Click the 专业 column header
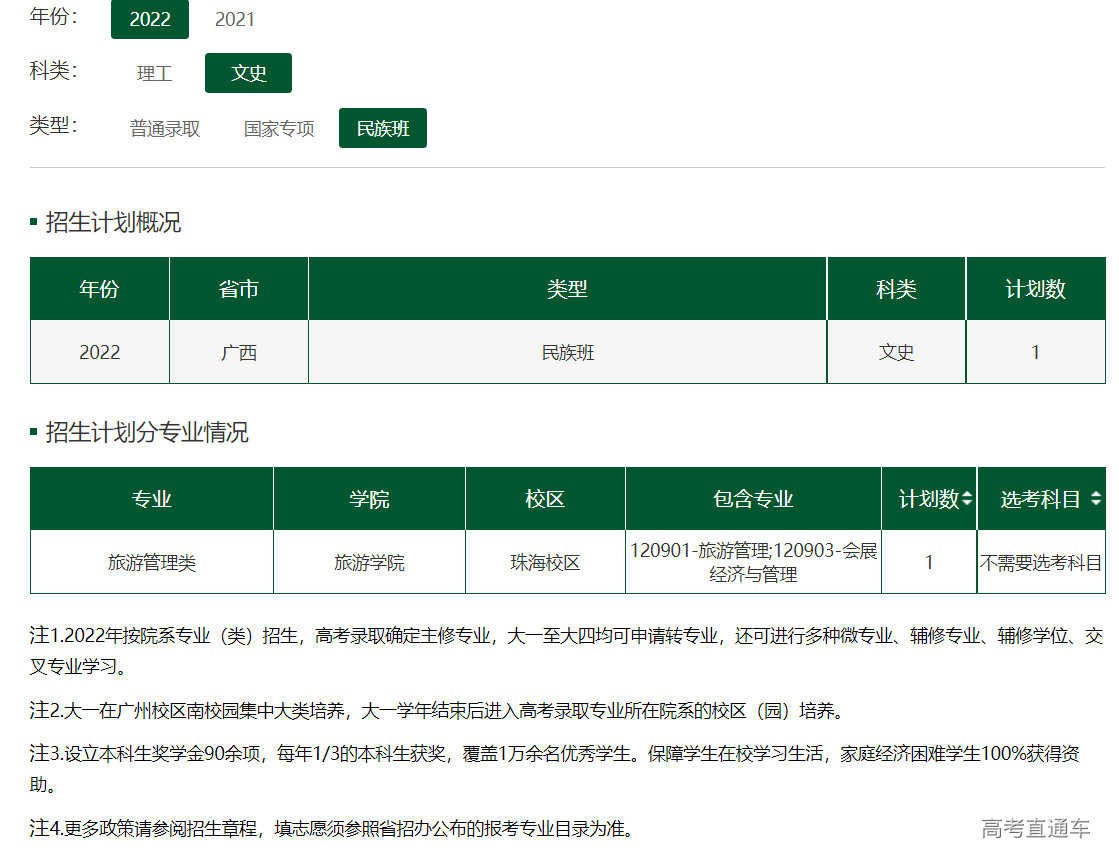The height and width of the screenshot is (868, 1119). [152, 499]
